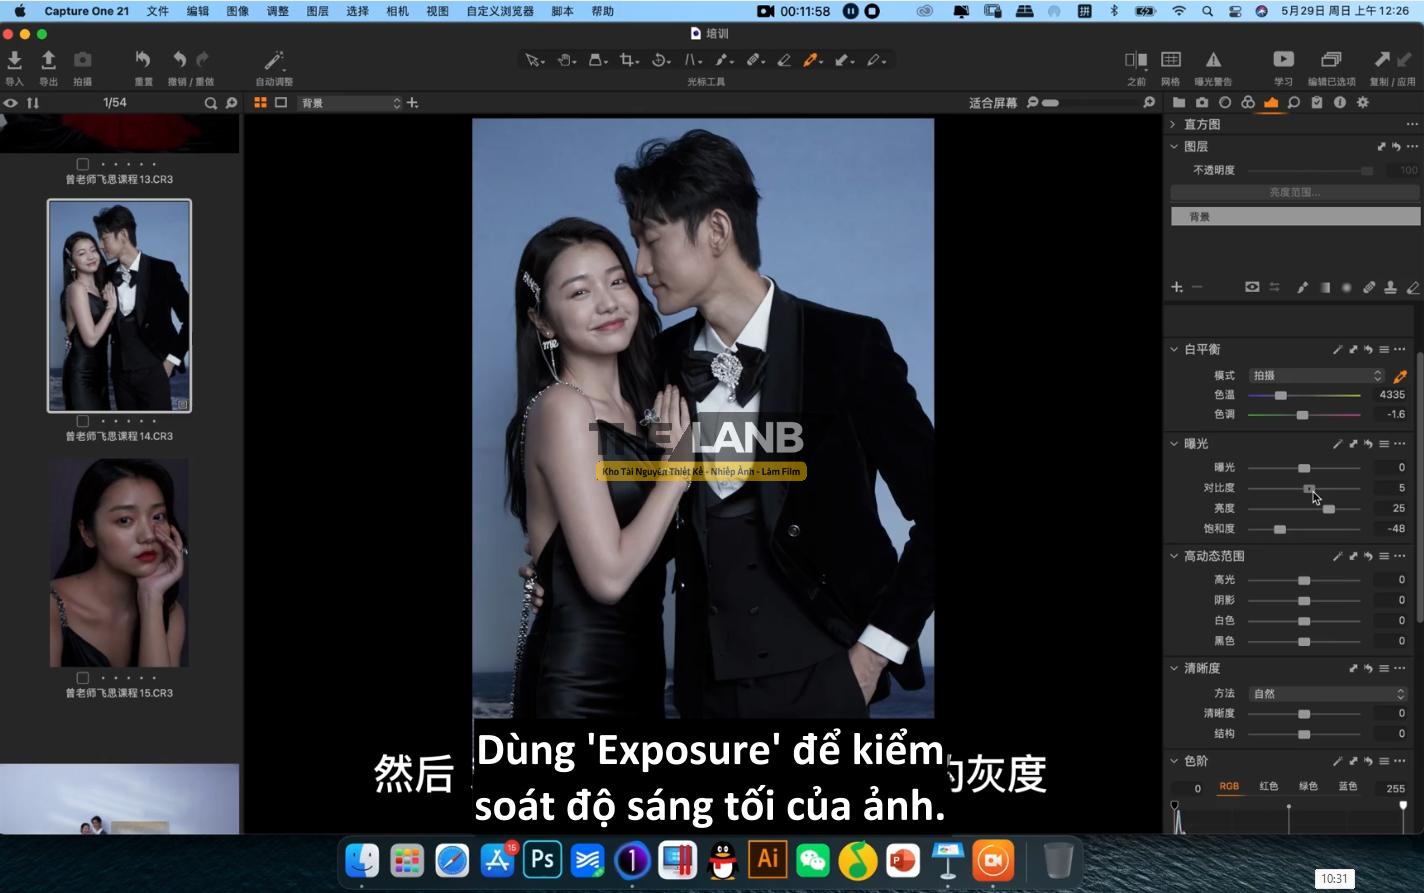Switch to the folder (library) tool tab
Viewport: 1424px width, 893px height.
pyautogui.click(x=1177, y=102)
